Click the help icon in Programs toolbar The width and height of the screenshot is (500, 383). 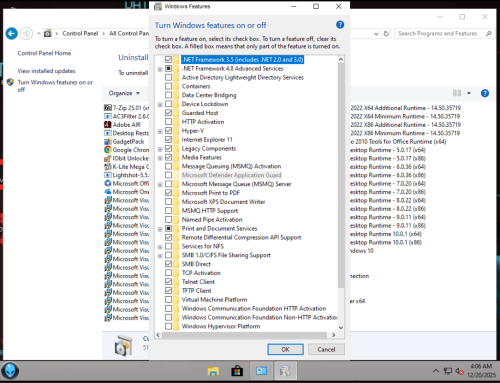coord(485,93)
